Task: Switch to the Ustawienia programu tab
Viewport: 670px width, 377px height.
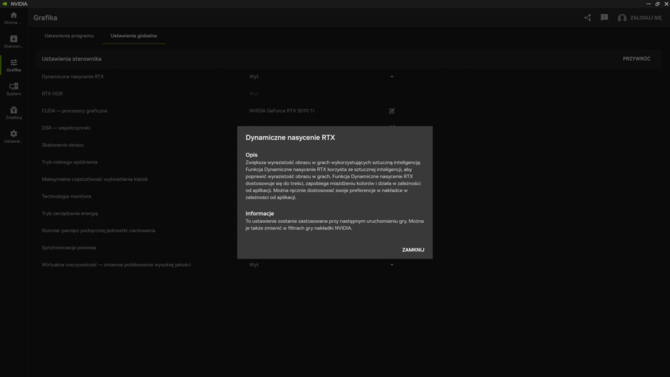Action: [69, 36]
